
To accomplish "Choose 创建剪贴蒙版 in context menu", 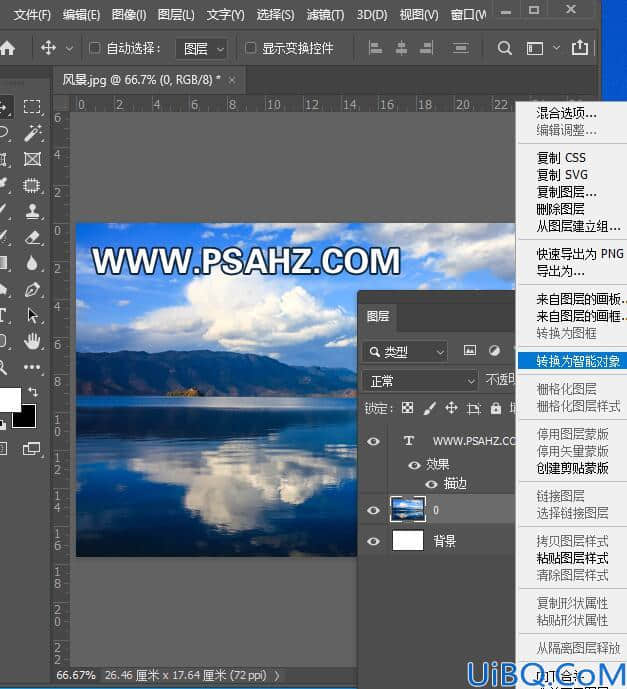I will [x=573, y=468].
